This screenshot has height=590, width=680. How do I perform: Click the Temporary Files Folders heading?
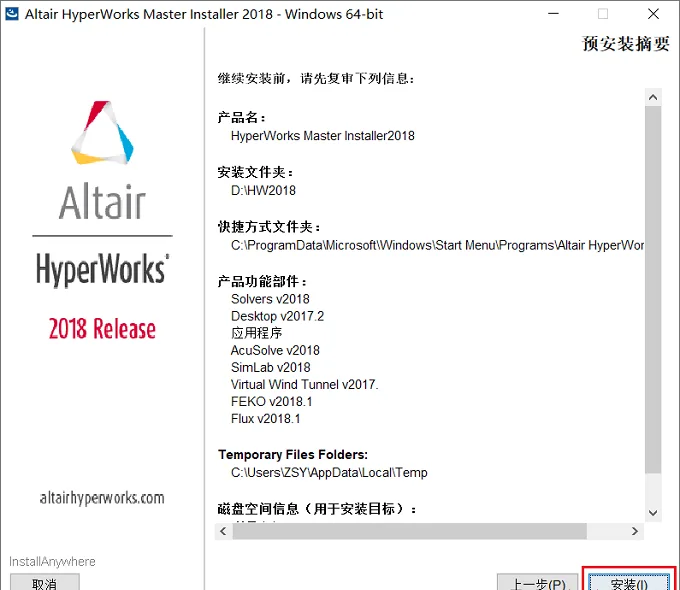[x=293, y=455]
